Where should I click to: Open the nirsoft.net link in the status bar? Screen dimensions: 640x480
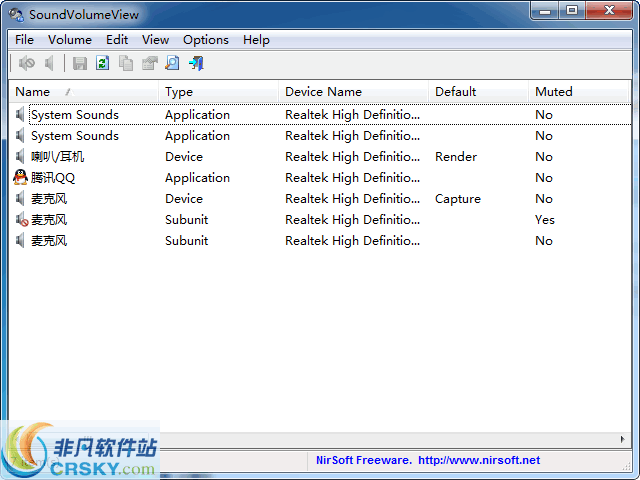479,460
